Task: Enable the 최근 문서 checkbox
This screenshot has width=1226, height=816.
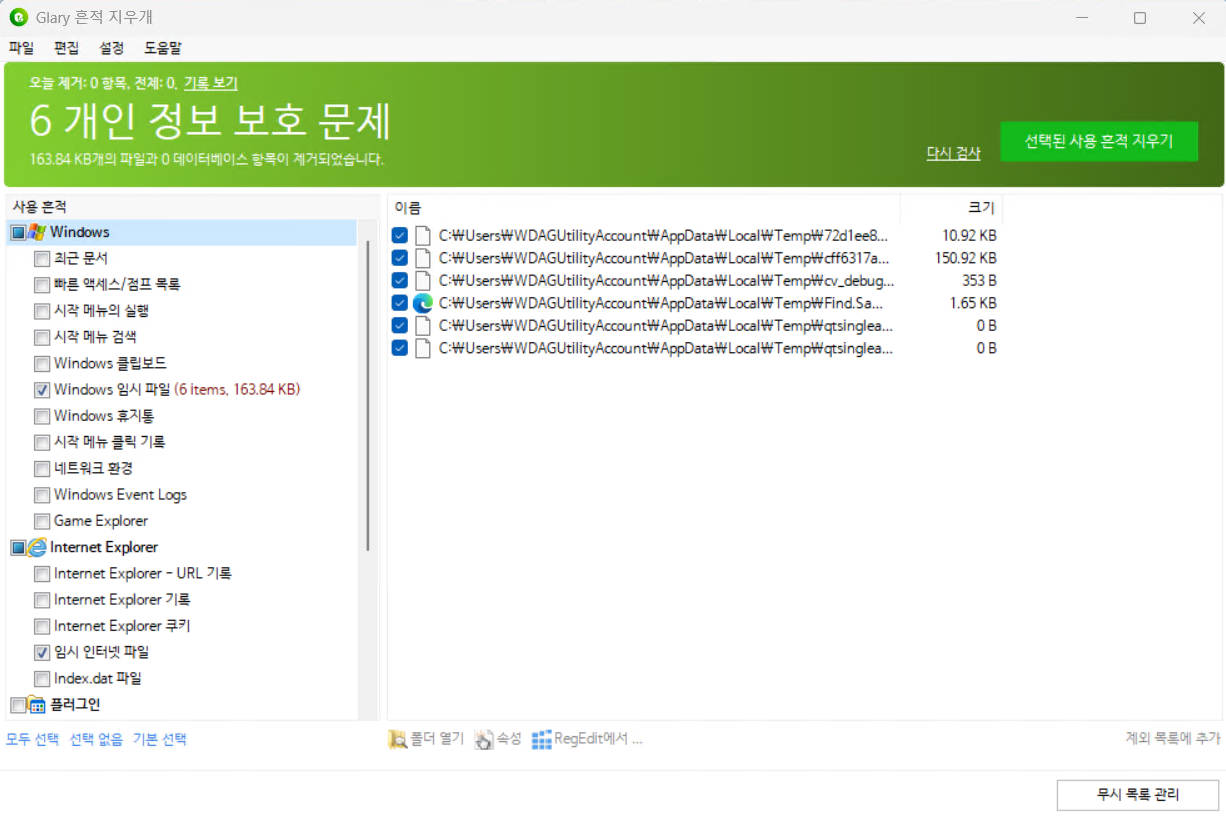Action: click(x=42, y=259)
